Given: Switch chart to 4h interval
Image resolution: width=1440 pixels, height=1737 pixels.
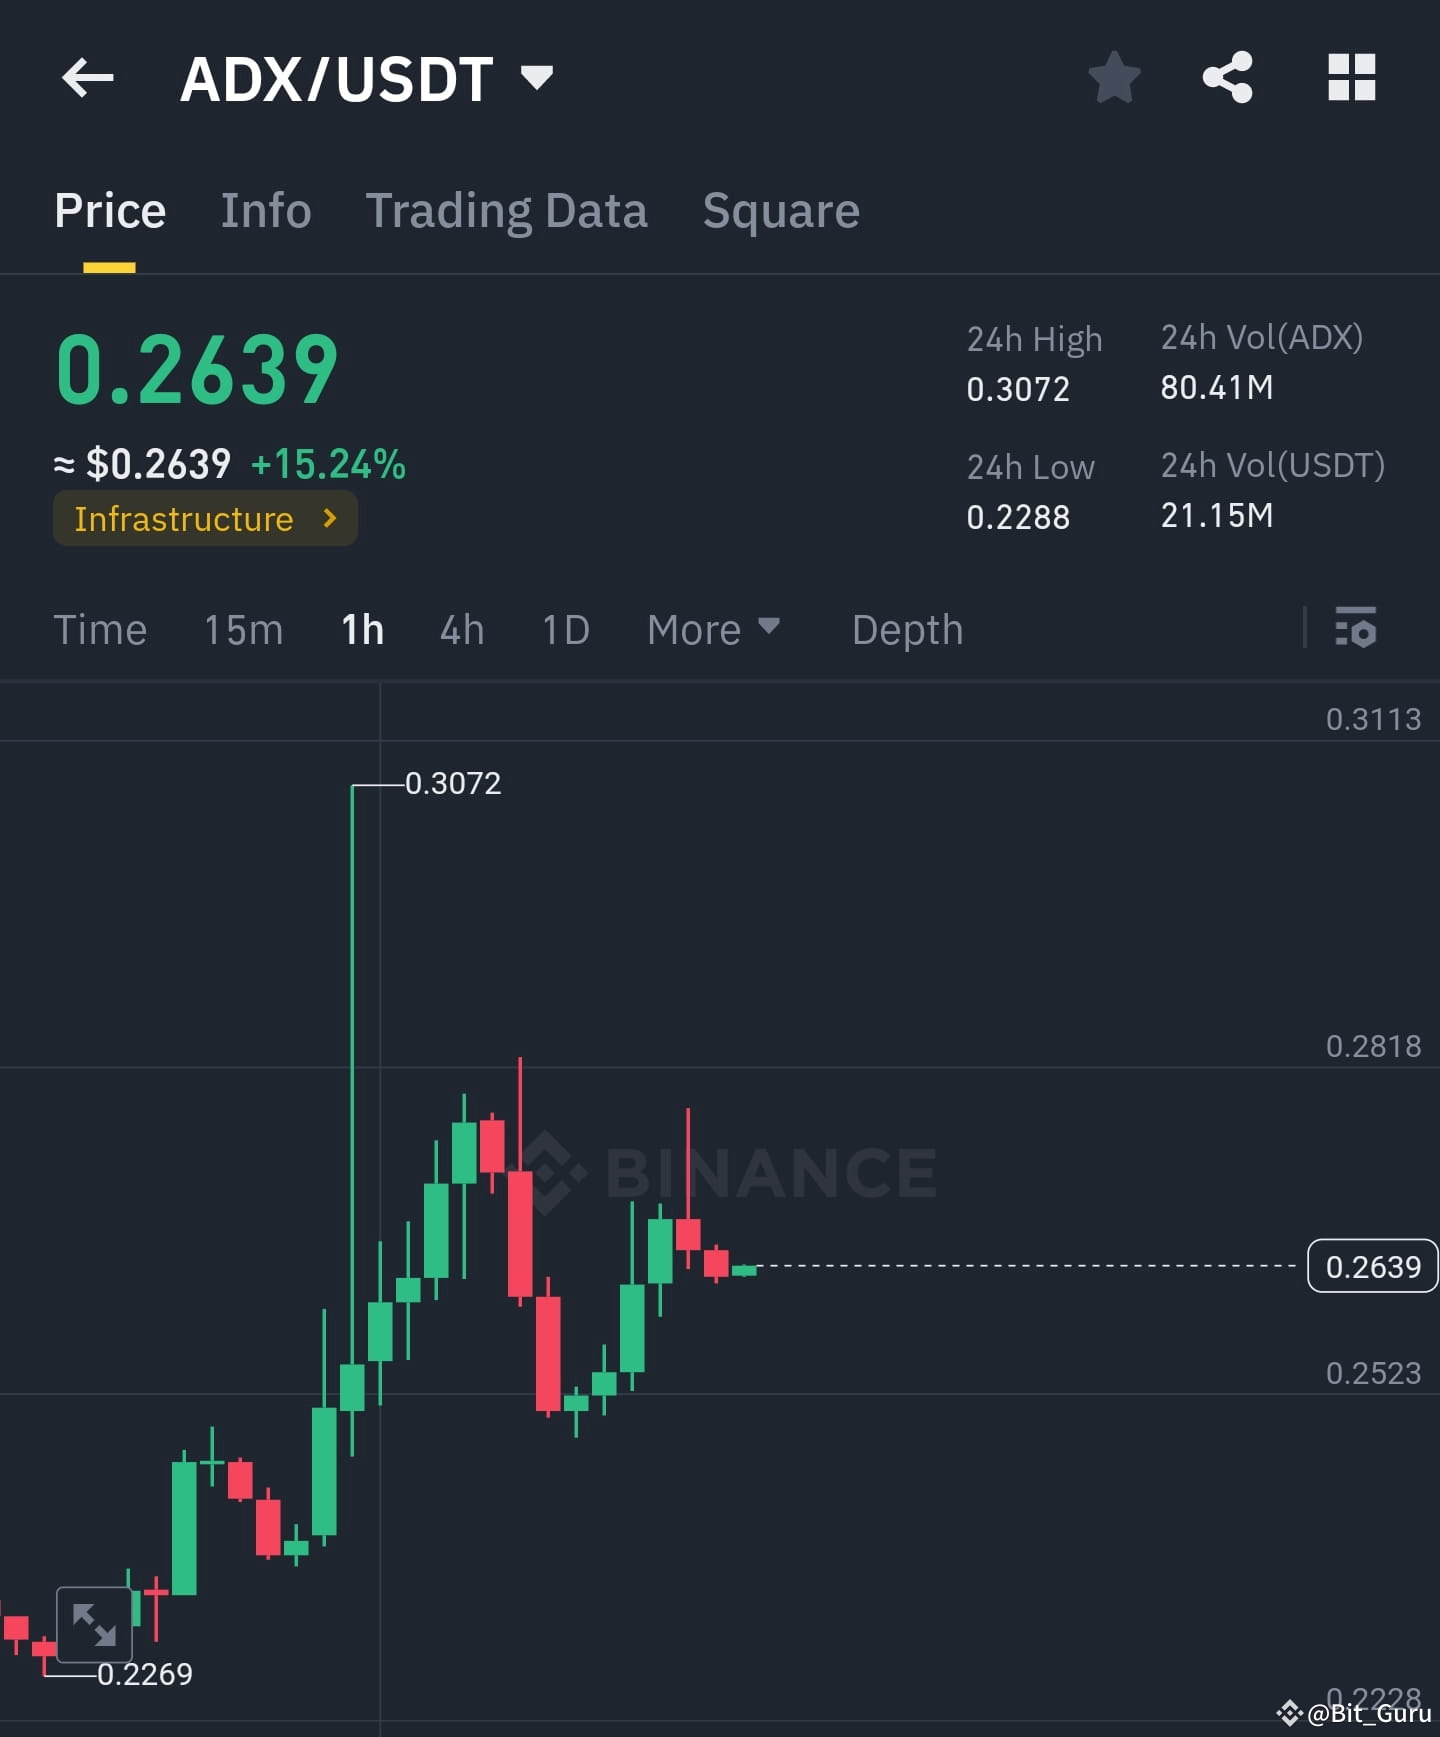Looking at the screenshot, I should pyautogui.click(x=461, y=629).
